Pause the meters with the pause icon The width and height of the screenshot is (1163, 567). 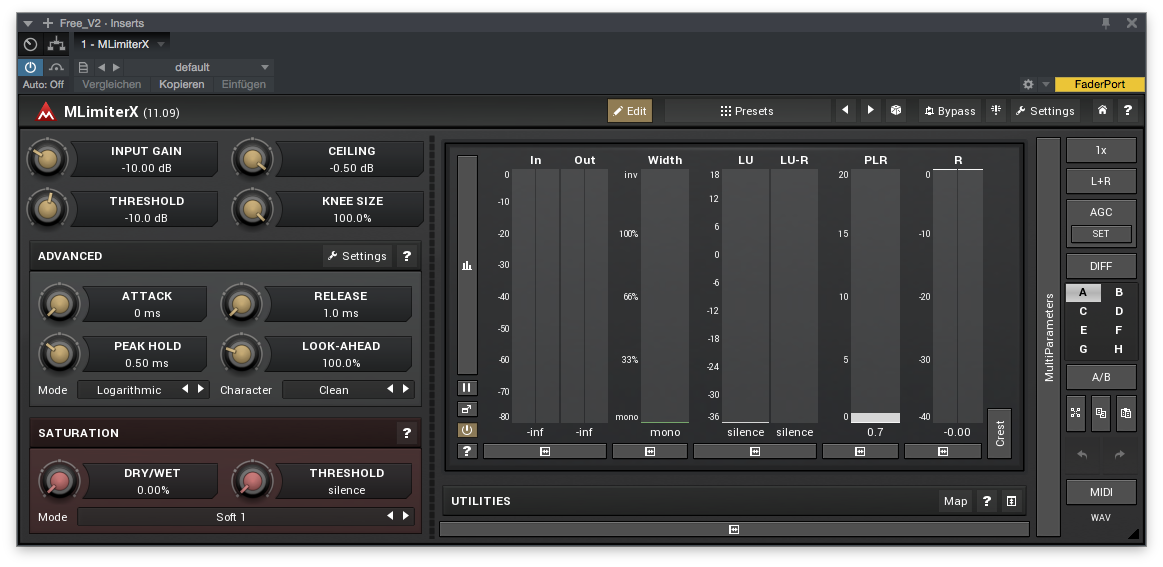point(467,387)
